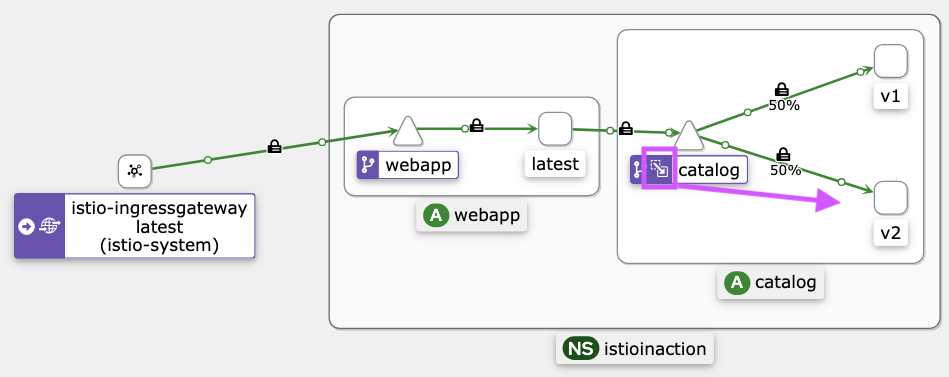The image size is (949, 377).
Task: Click the arrow icon on ingressgateway badge
Action: (26, 226)
